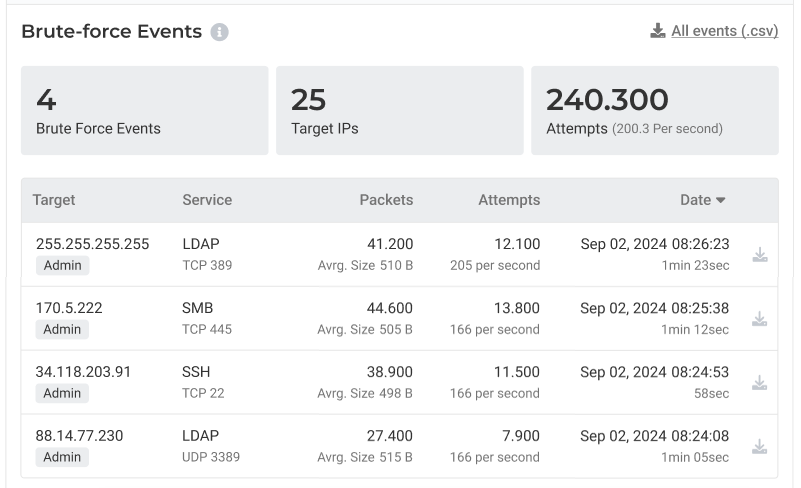The height and width of the screenshot is (488, 801).
Task: Sort by the Service column header
Action: [x=207, y=200]
